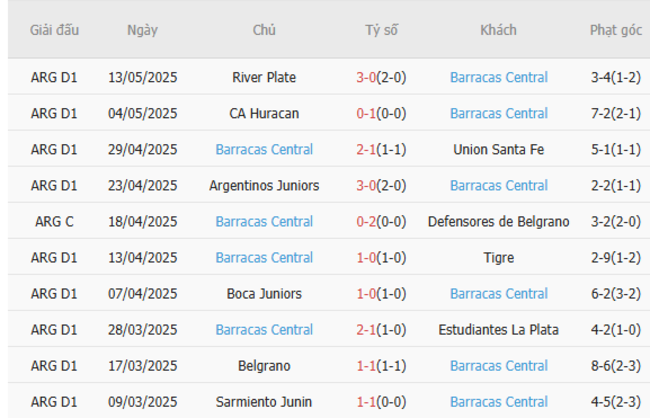650x418 pixels.
Task: Open Barracas Central home link on 29/04/2025
Action: (x=264, y=149)
